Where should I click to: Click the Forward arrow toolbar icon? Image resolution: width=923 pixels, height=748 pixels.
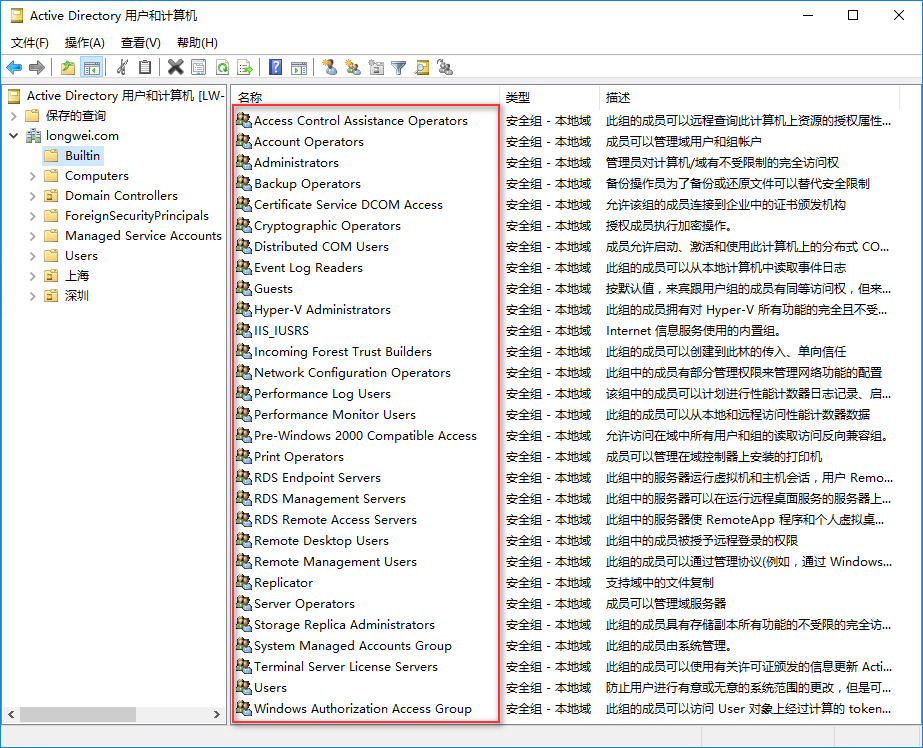coord(36,68)
